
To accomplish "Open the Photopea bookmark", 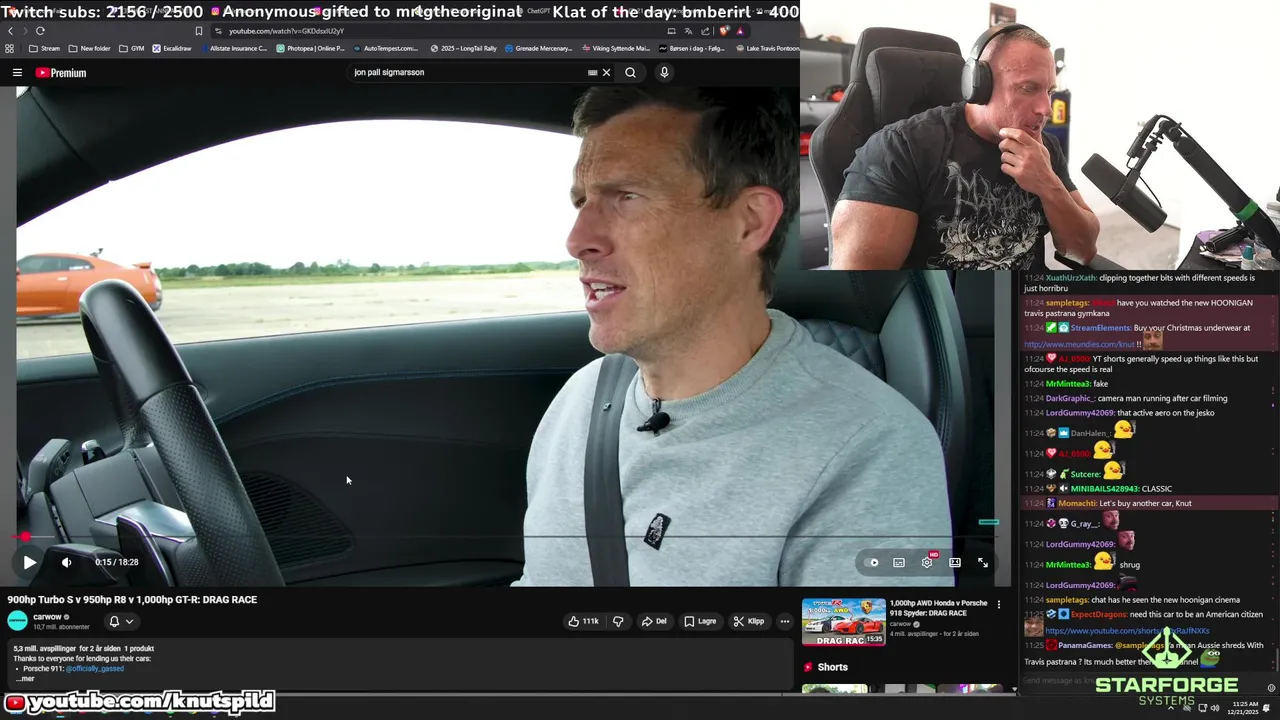I will [x=310, y=48].
